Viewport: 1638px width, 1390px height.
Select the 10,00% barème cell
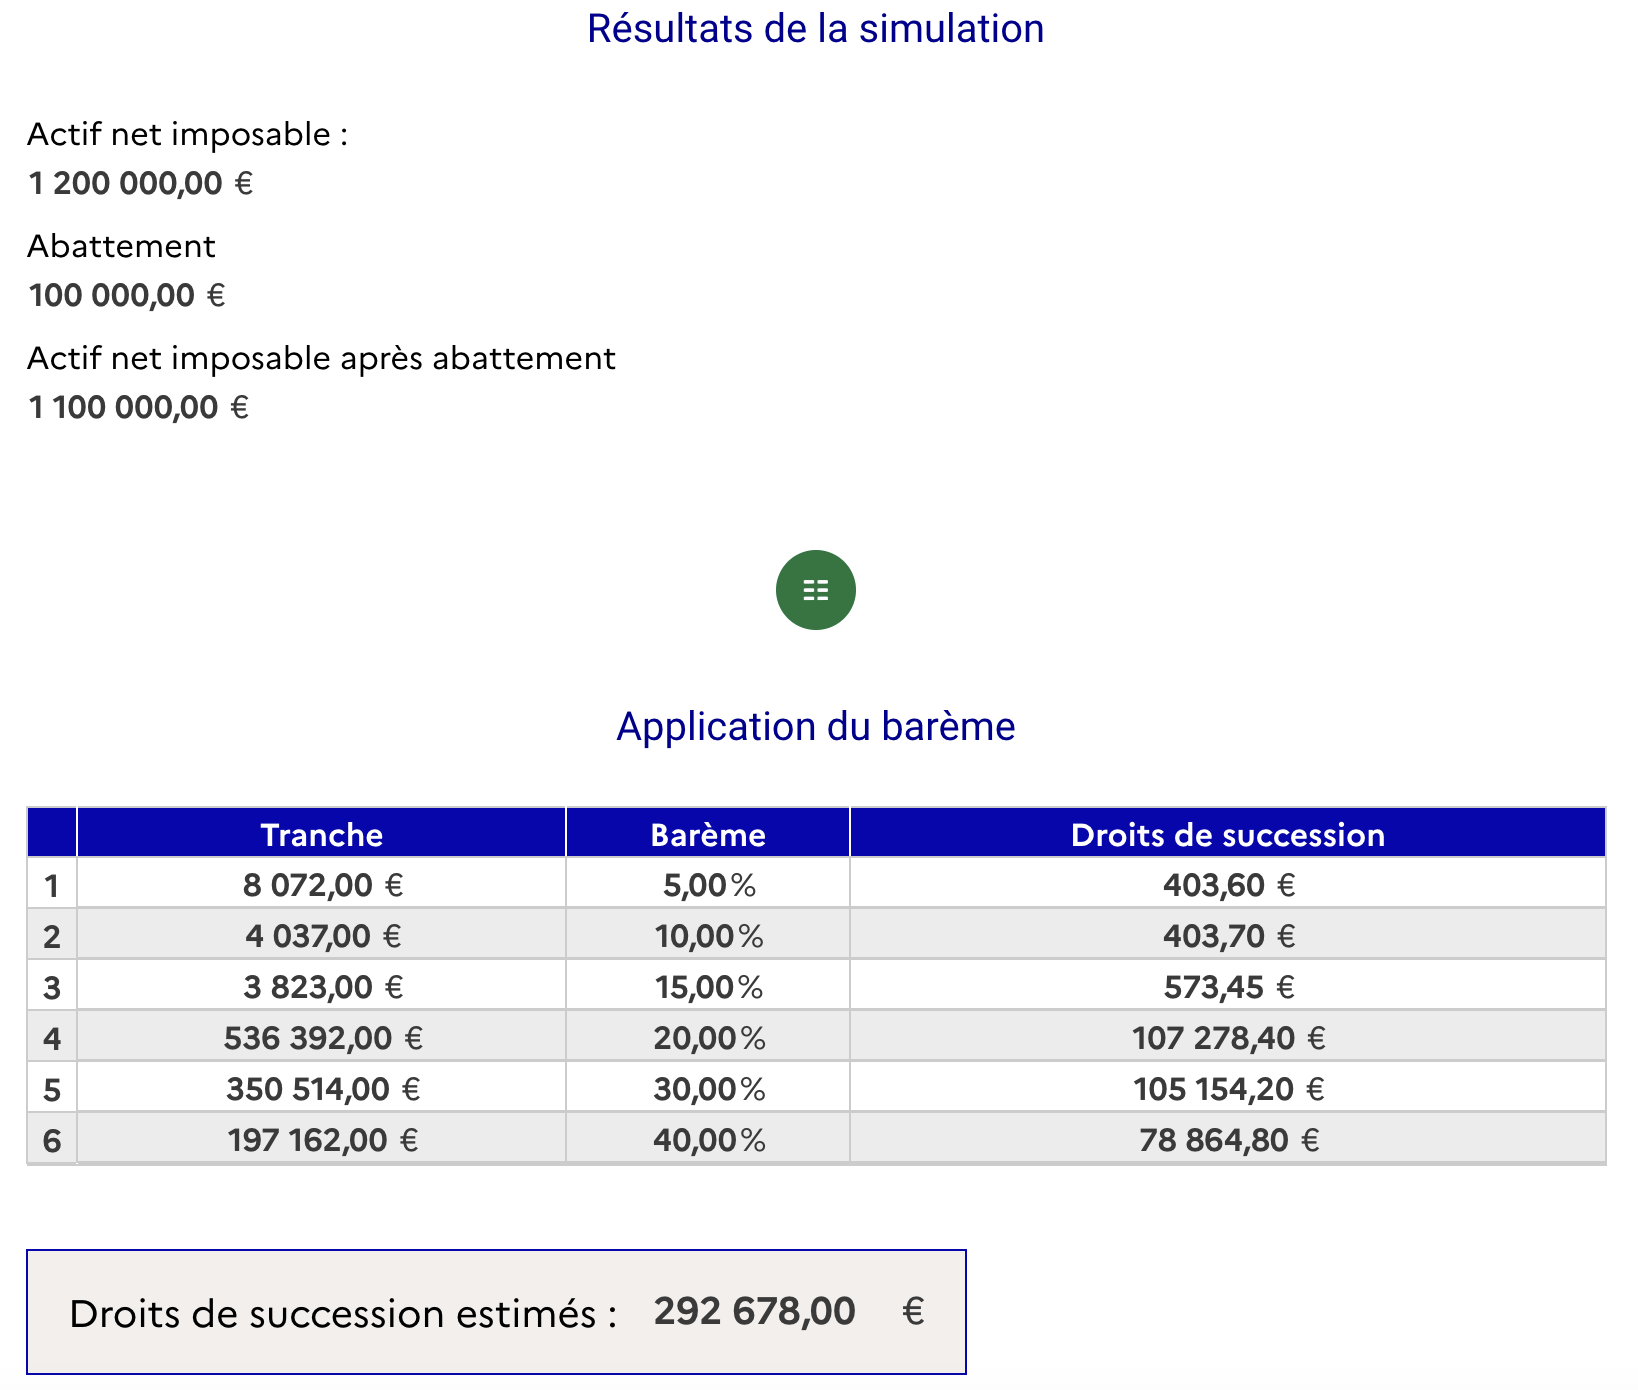click(x=708, y=936)
